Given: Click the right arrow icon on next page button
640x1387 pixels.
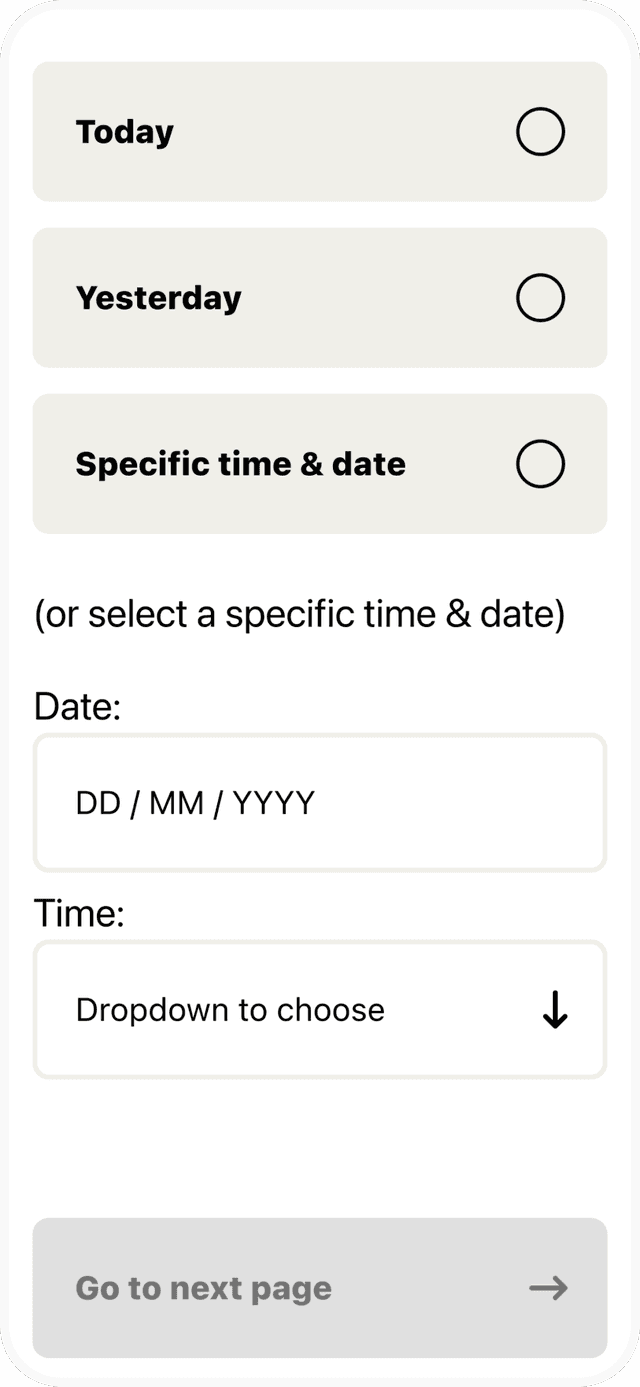Looking at the screenshot, I should click(x=548, y=1288).
